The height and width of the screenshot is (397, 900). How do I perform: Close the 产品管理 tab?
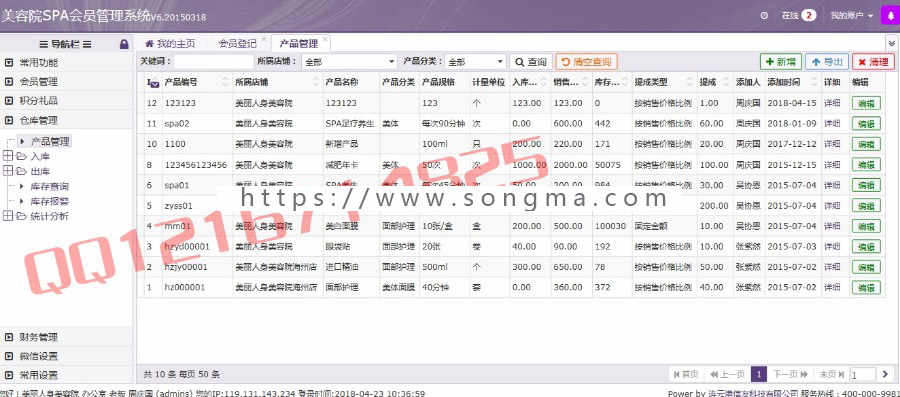325,40
